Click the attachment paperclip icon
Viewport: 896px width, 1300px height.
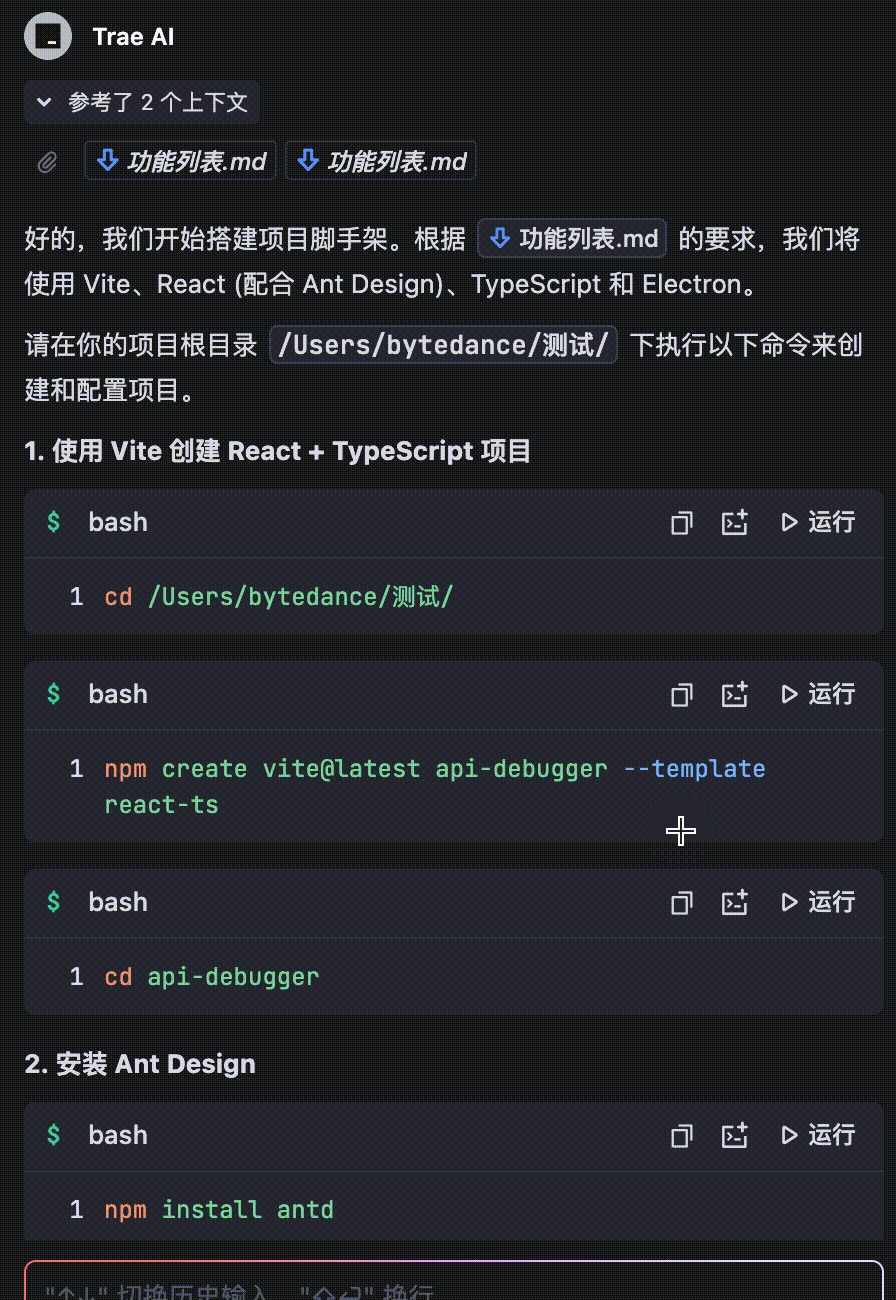coord(47,161)
